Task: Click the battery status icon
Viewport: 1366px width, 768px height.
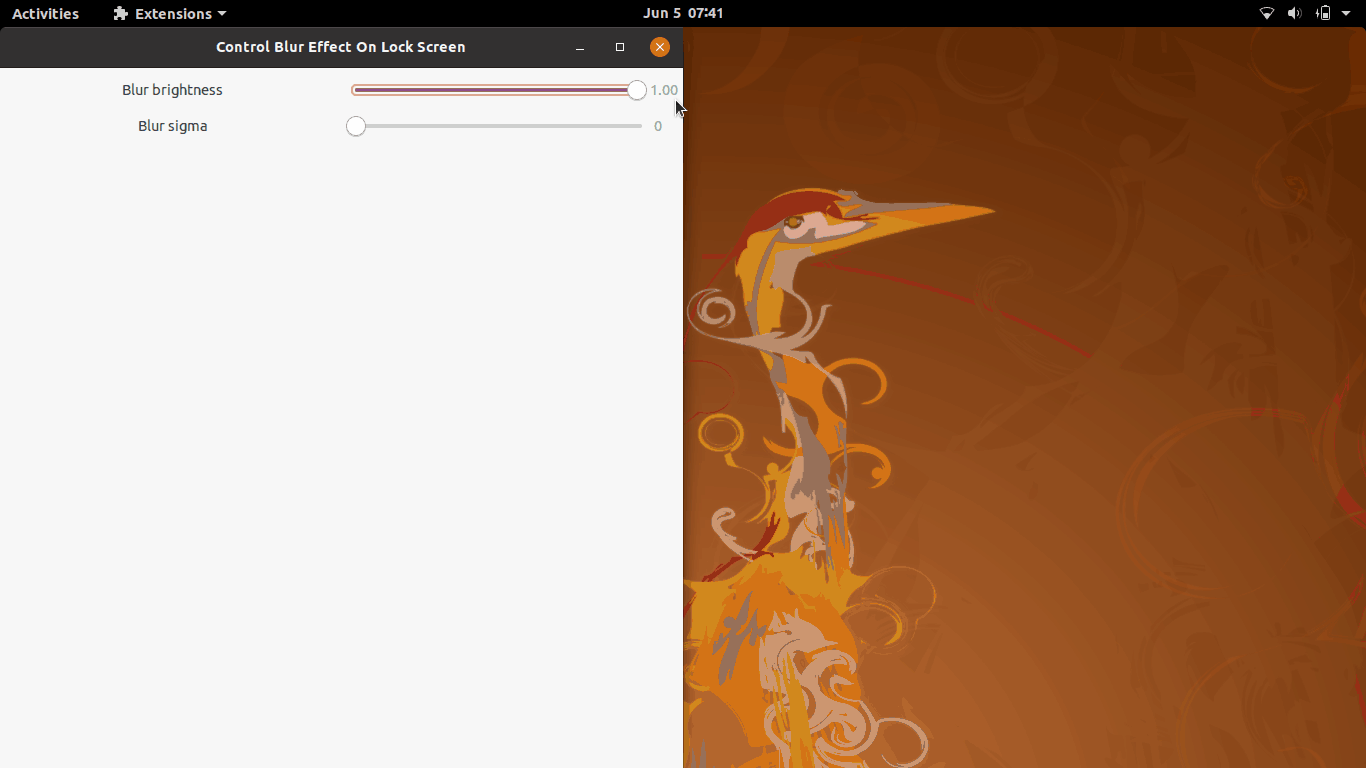Action: point(1323,14)
